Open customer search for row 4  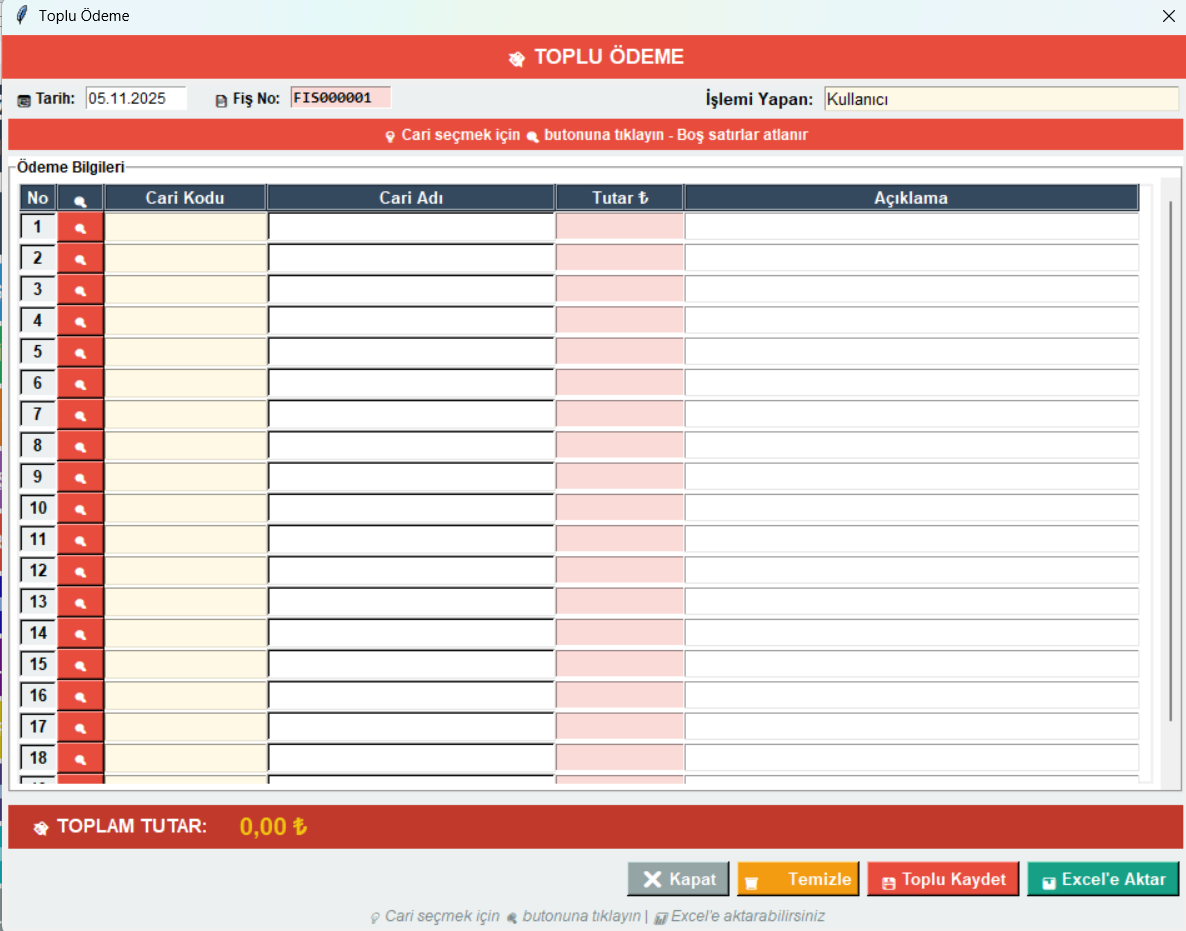tap(80, 321)
